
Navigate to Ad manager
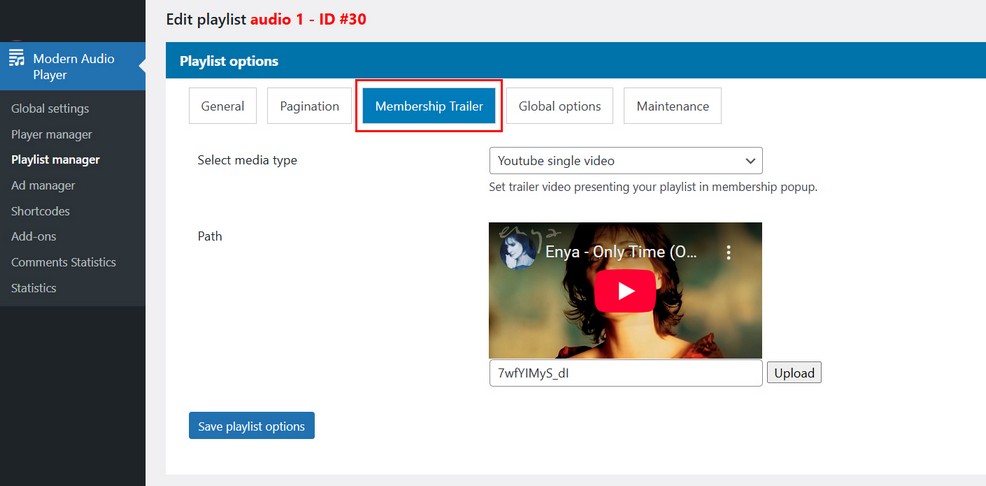(43, 185)
